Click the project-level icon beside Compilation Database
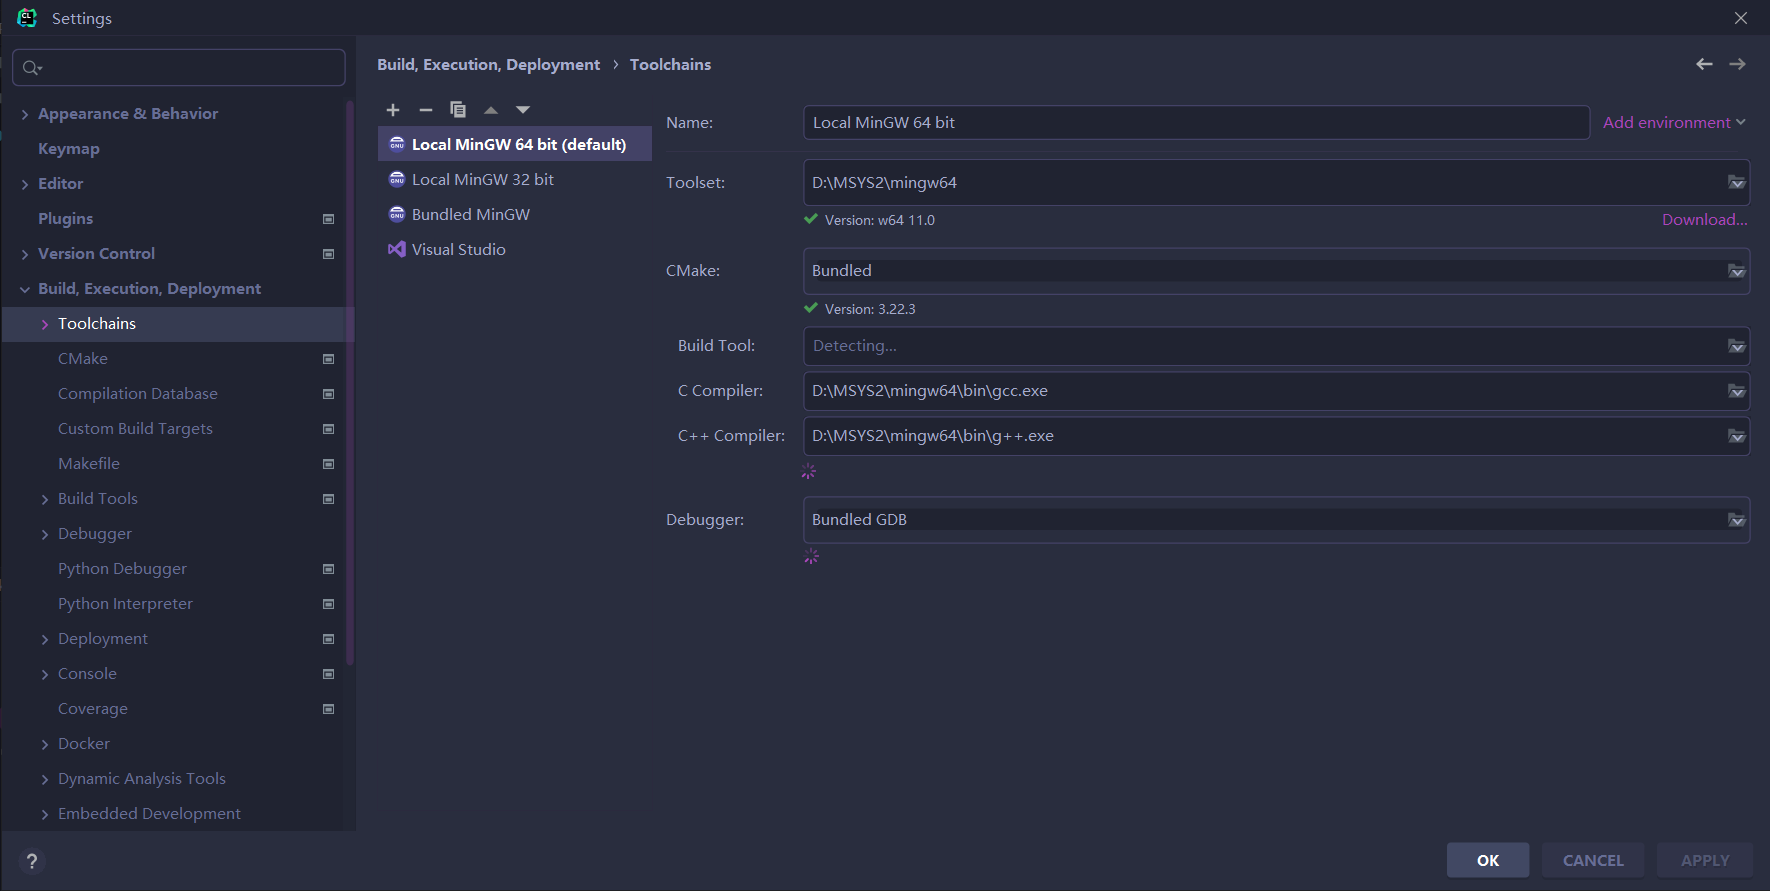Screen dimensions: 1770x891 click(x=328, y=394)
